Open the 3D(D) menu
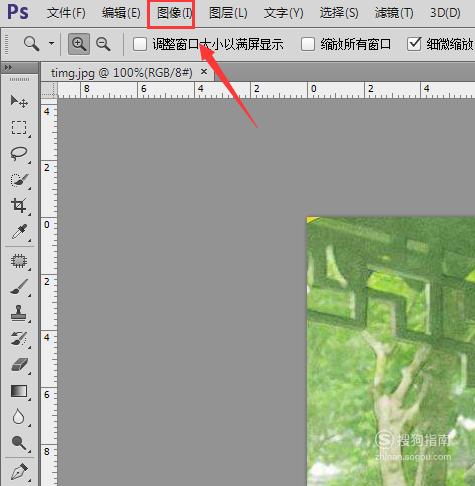The image size is (475, 486). (445, 13)
